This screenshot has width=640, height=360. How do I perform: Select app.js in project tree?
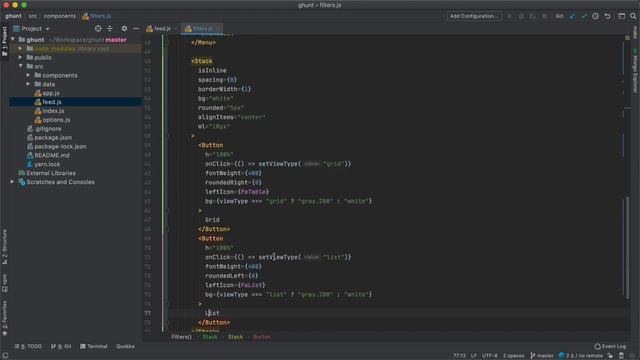51,93
